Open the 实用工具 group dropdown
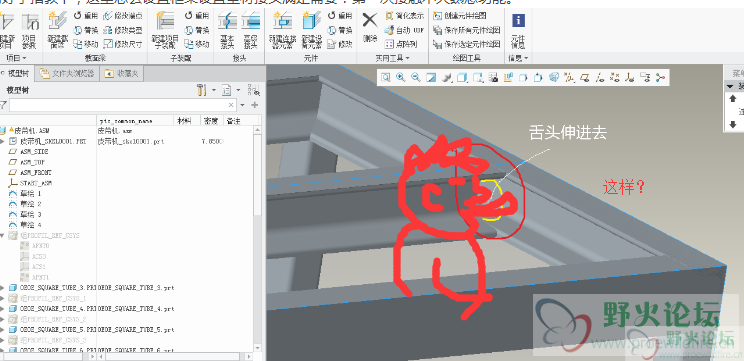Viewport: 744px width, 361px height. click(x=392, y=58)
